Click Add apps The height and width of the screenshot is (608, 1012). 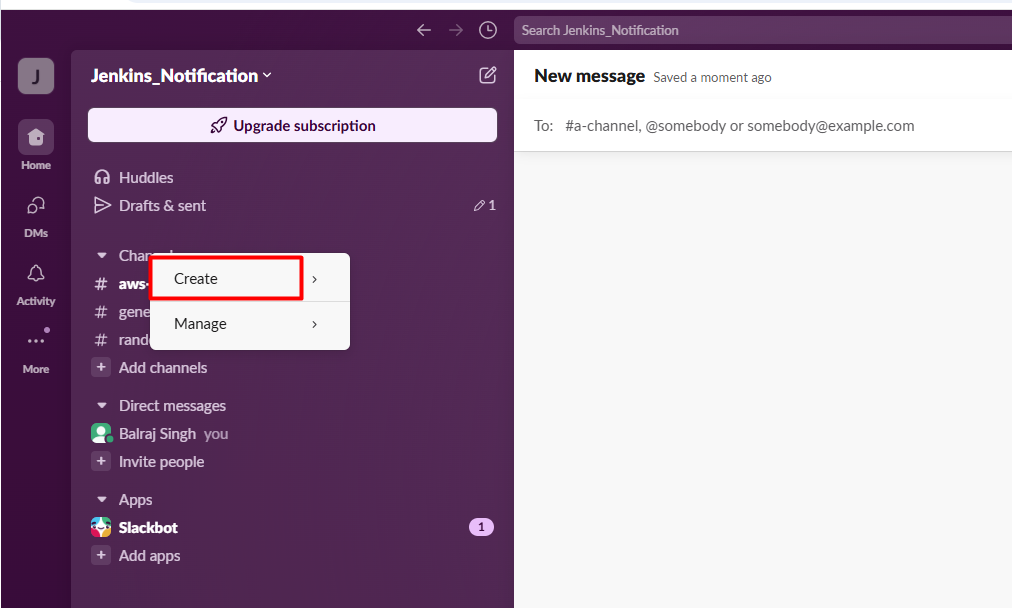point(149,556)
